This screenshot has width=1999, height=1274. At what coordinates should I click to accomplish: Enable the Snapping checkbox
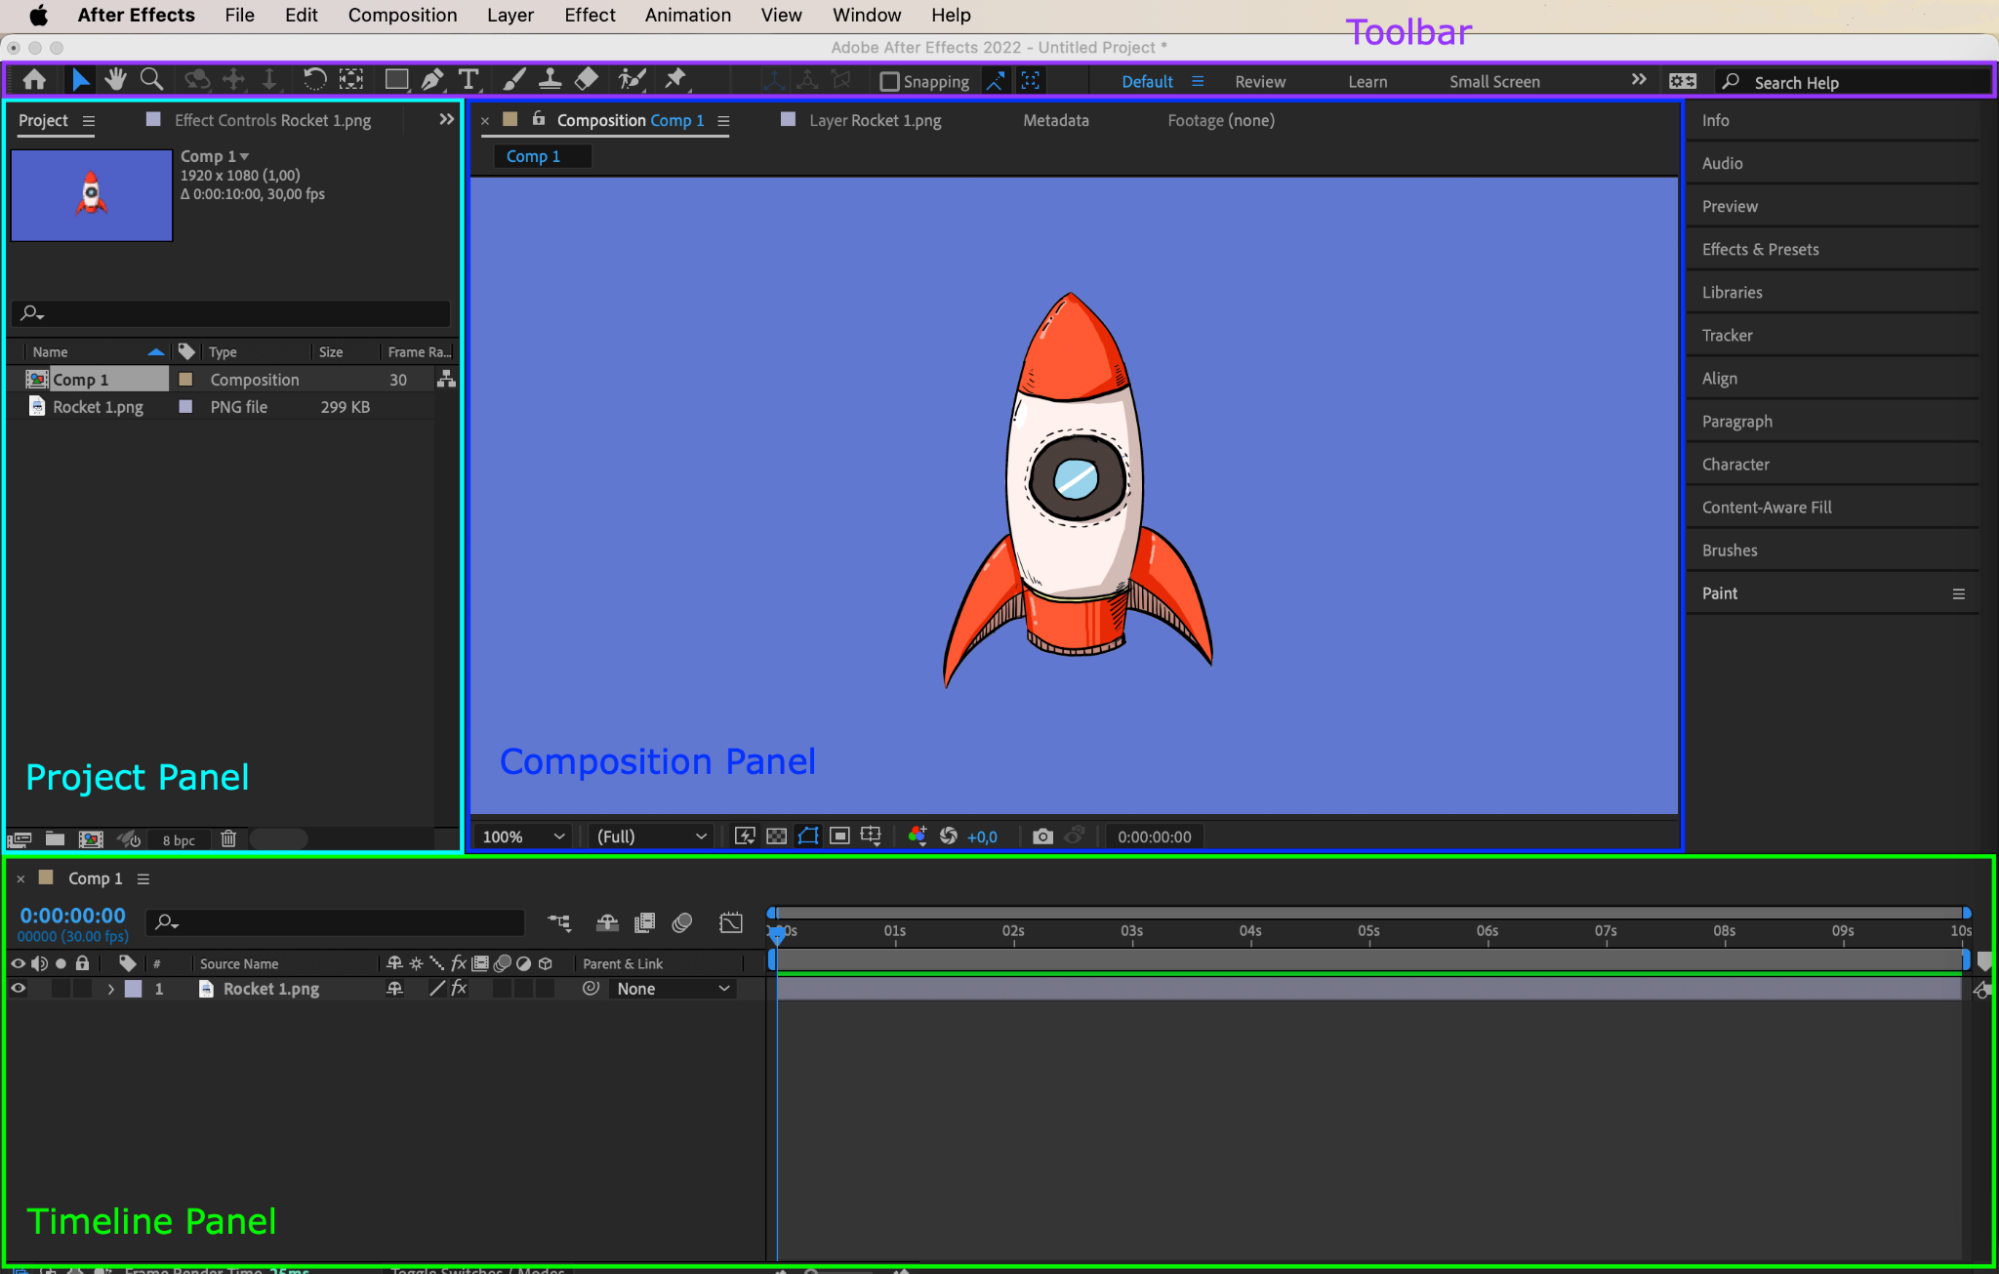point(889,81)
